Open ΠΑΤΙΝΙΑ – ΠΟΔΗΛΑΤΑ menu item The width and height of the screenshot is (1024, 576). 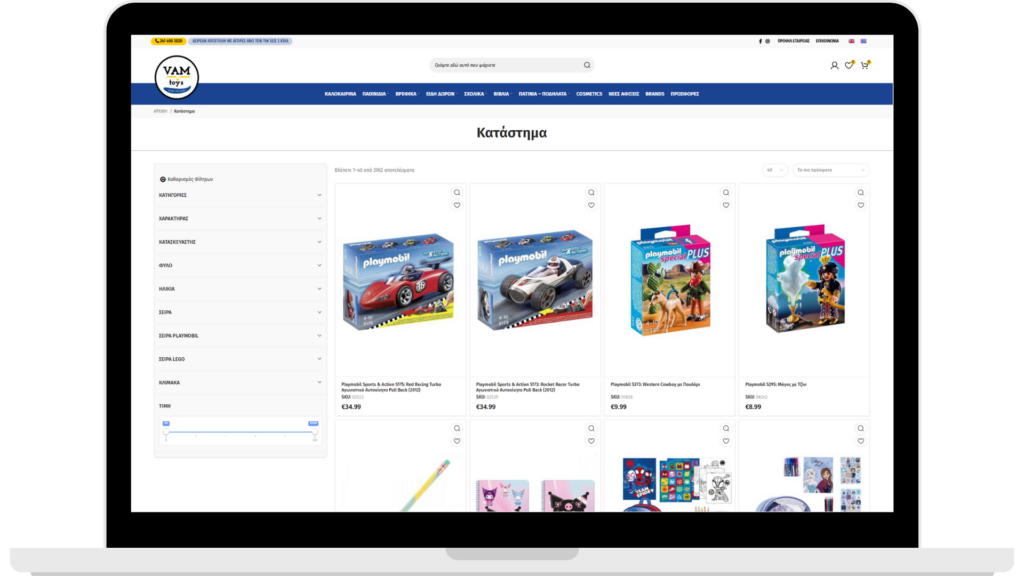(x=543, y=94)
